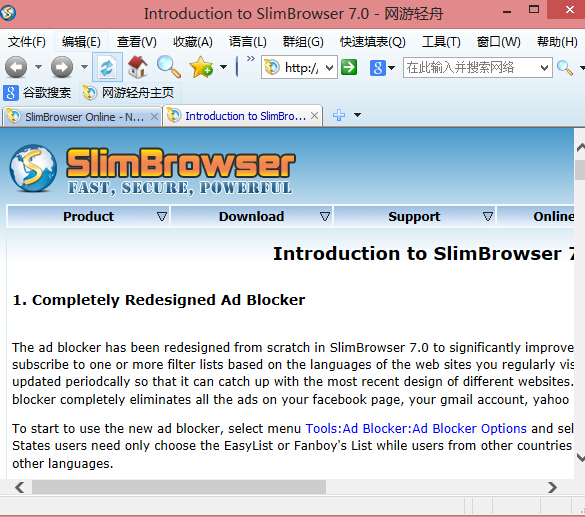This screenshot has height=517, width=585.
Task: Open the 文件(F) menu
Action: (x=26, y=42)
